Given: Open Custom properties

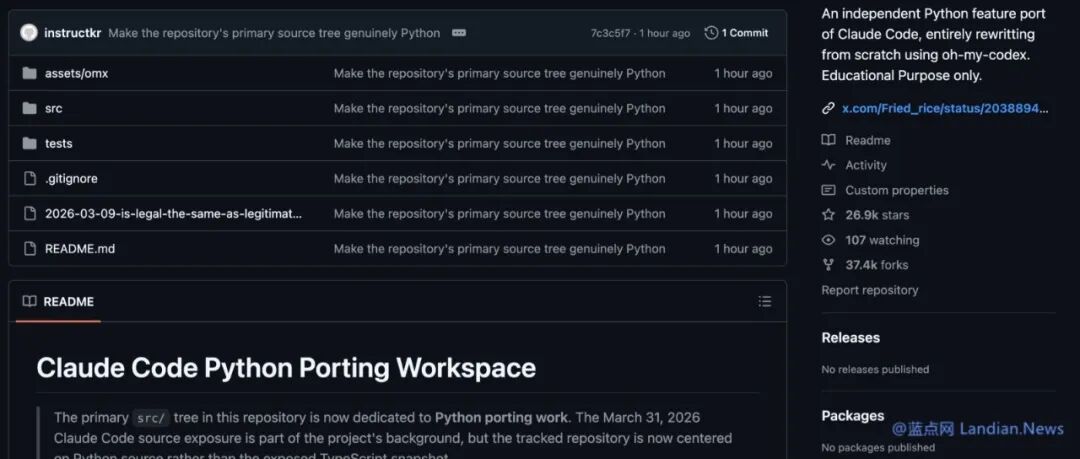Looking at the screenshot, I should pos(897,190).
